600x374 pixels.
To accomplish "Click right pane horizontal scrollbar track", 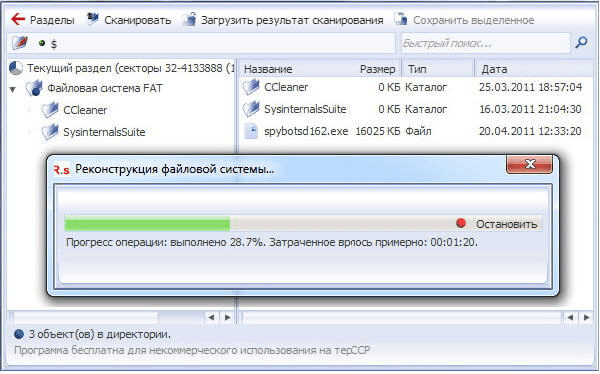I will [402, 317].
